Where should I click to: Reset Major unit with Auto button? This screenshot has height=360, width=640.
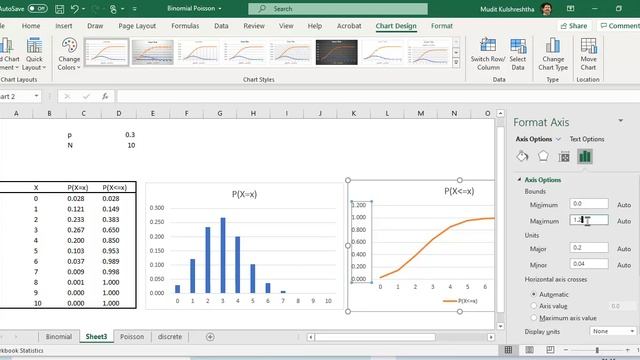(624, 249)
